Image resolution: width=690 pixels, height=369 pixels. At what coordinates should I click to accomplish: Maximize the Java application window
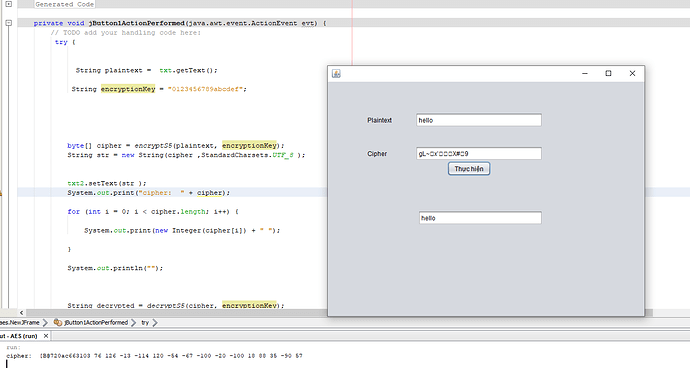(x=608, y=73)
